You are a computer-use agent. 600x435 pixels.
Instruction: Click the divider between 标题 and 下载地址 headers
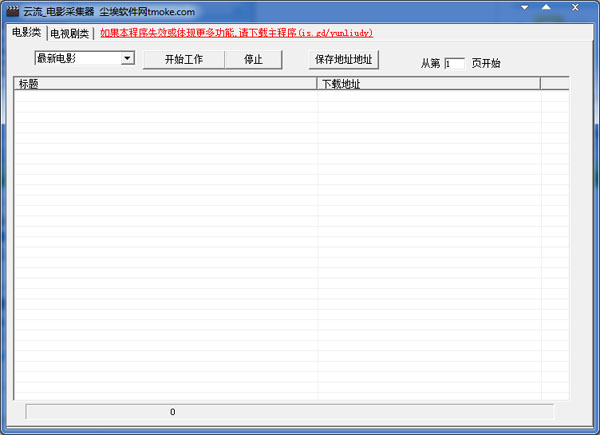pos(317,84)
